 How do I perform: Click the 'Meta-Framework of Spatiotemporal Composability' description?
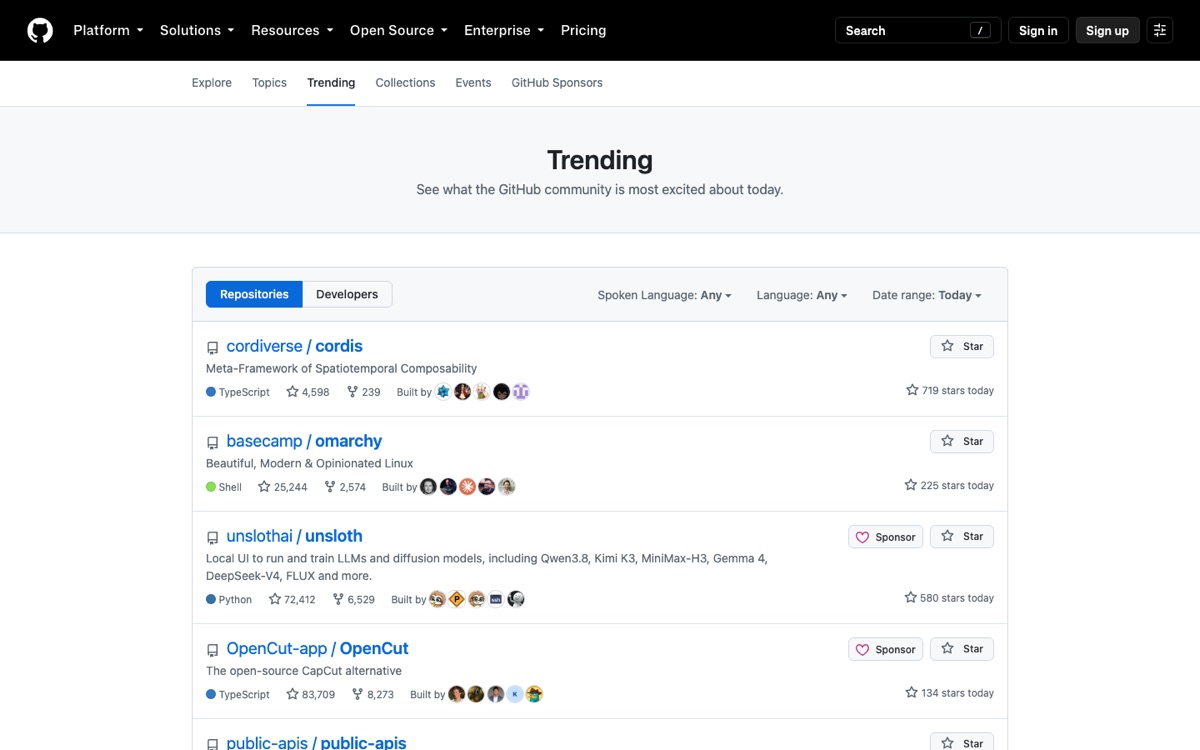pos(341,368)
